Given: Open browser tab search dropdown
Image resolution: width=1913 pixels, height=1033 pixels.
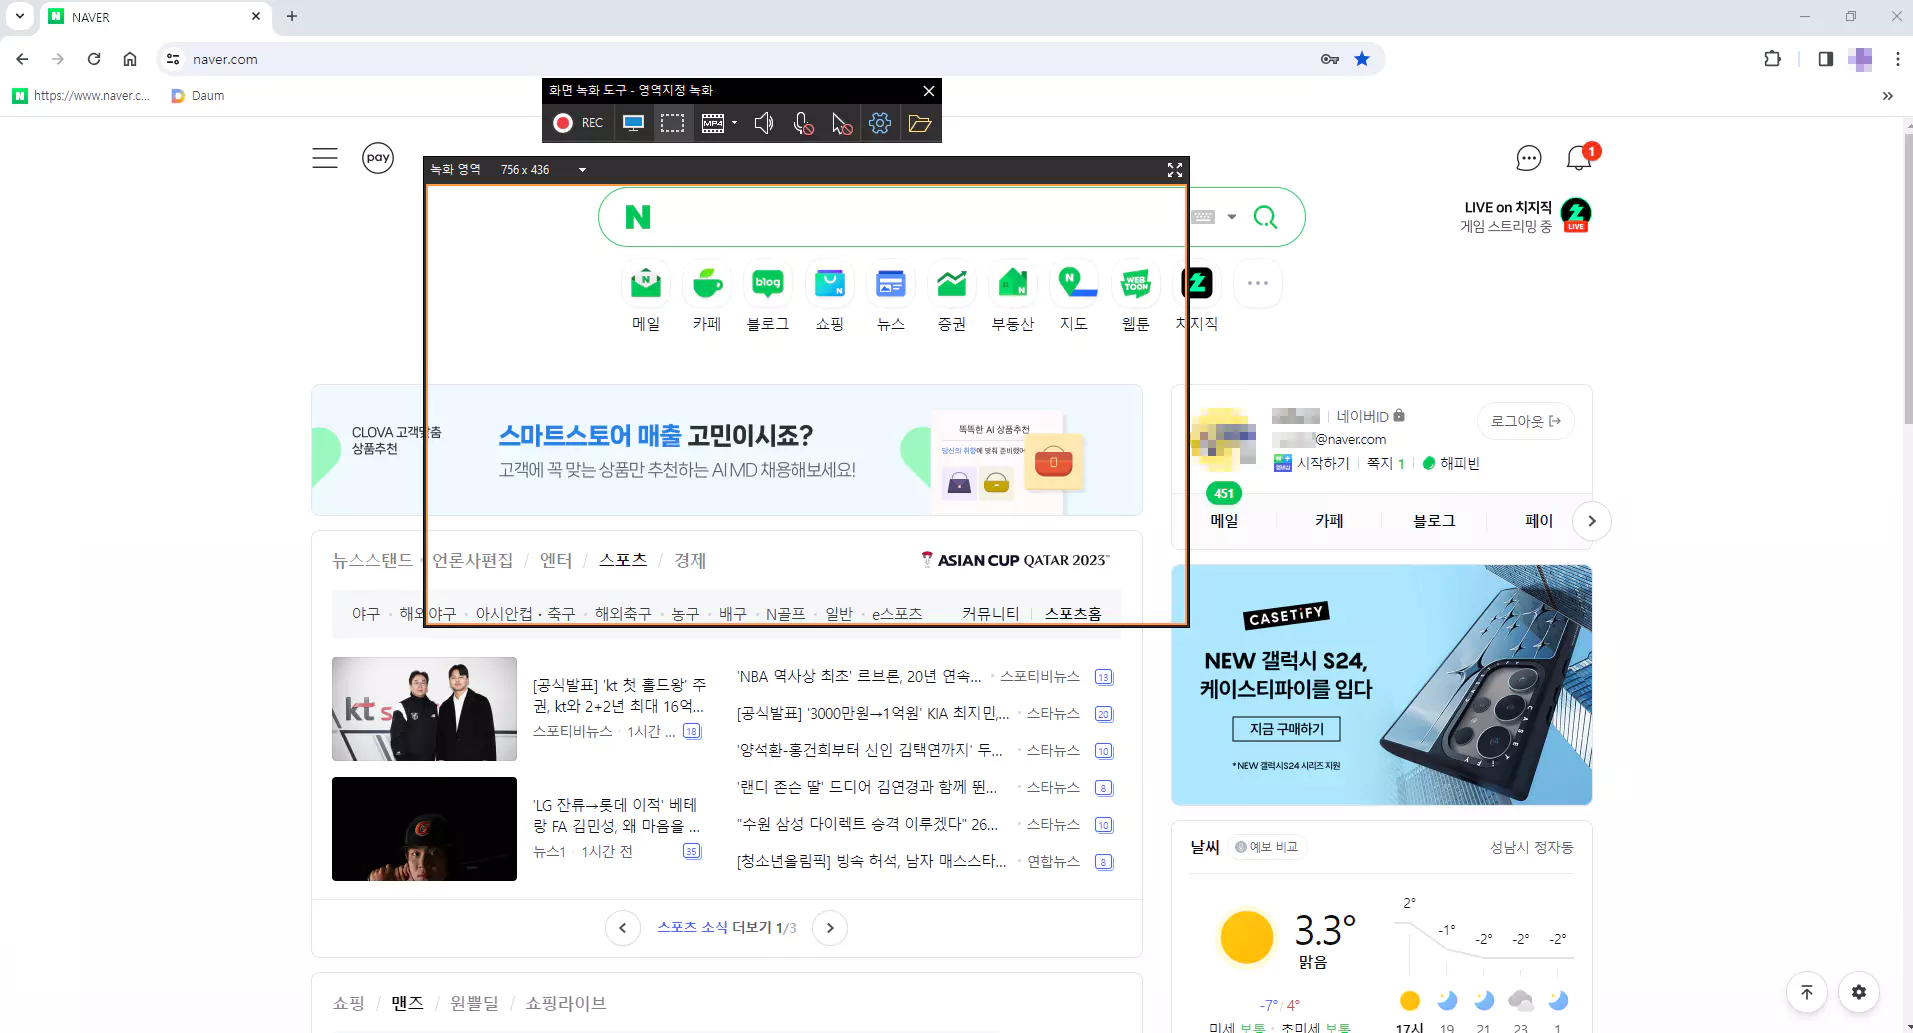Looking at the screenshot, I should (20, 16).
